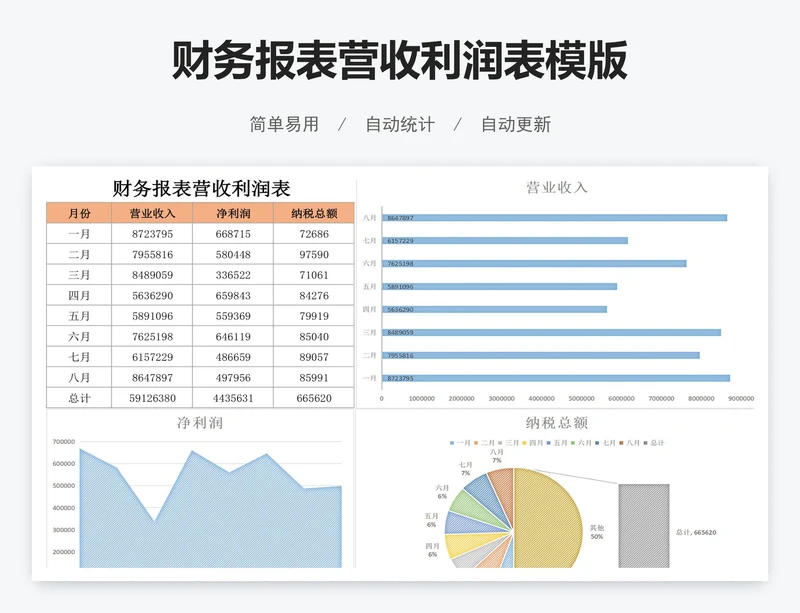Click the 700000 axis label in profit chart
Screen dimensions: 800x613
coord(64,442)
